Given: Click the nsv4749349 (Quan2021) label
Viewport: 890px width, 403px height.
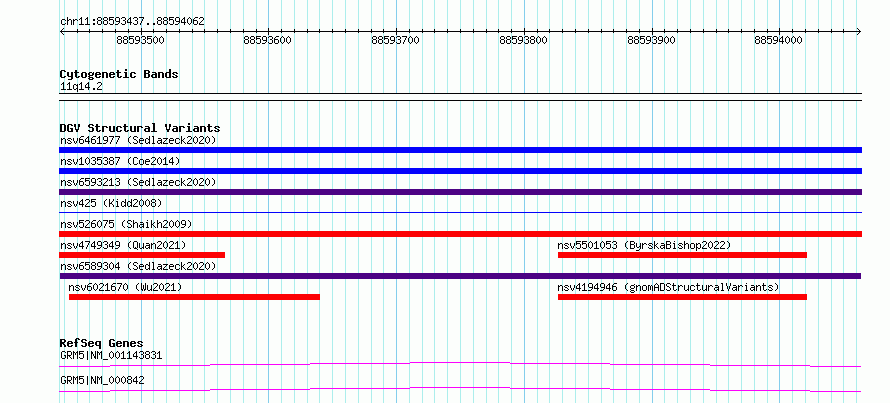Looking at the screenshot, I should pos(123,245).
